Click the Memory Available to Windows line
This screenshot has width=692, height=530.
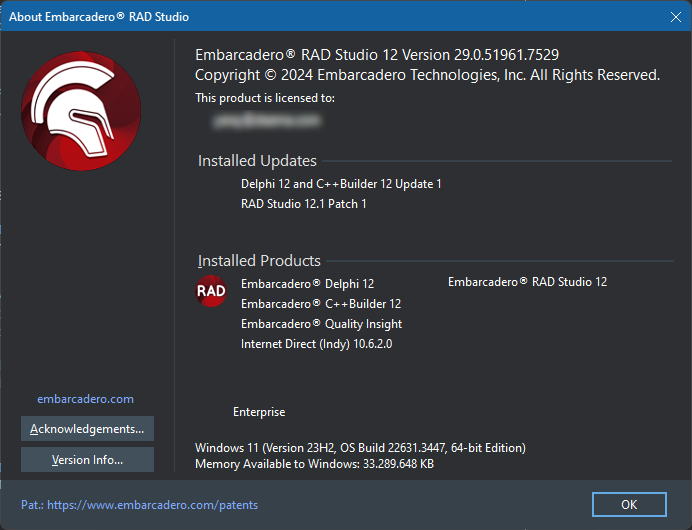pos(314,464)
